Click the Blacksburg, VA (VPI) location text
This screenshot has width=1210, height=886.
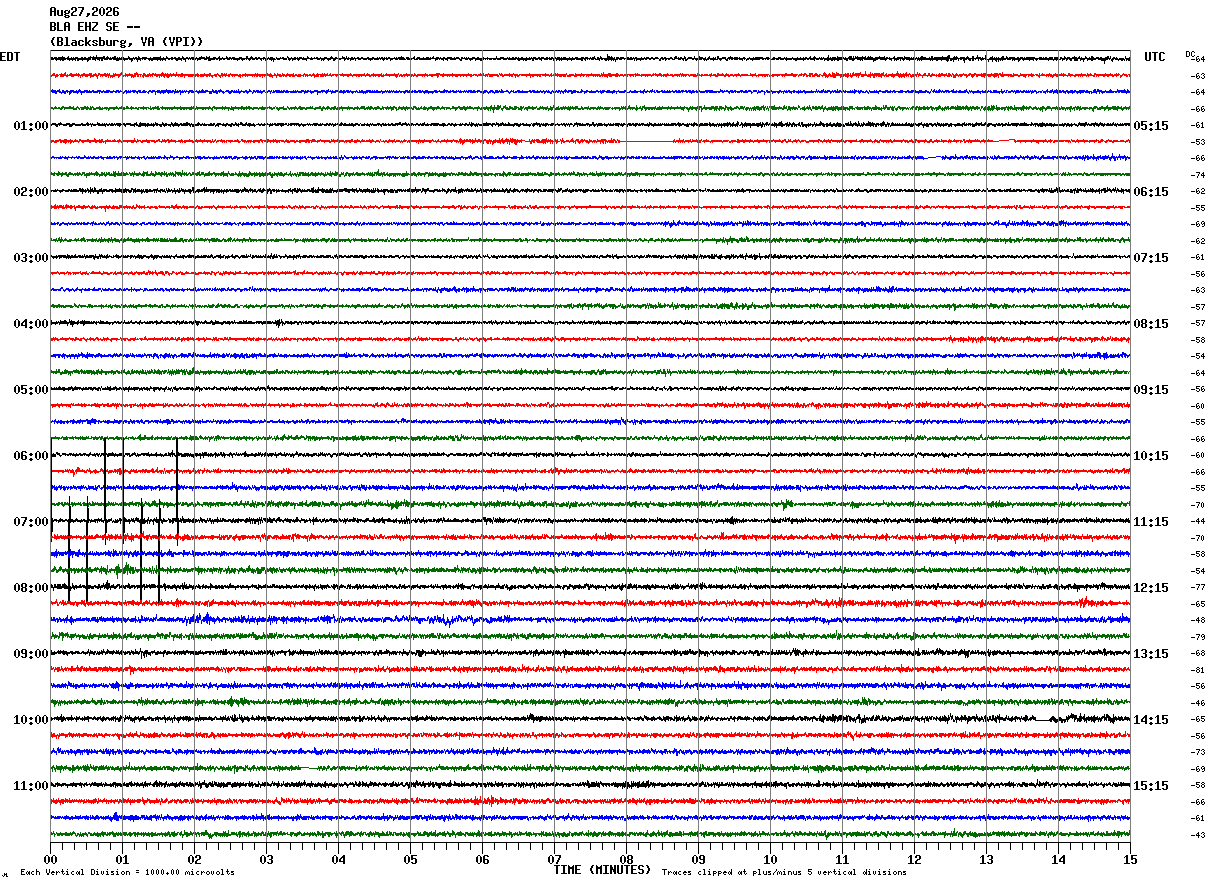coord(127,42)
